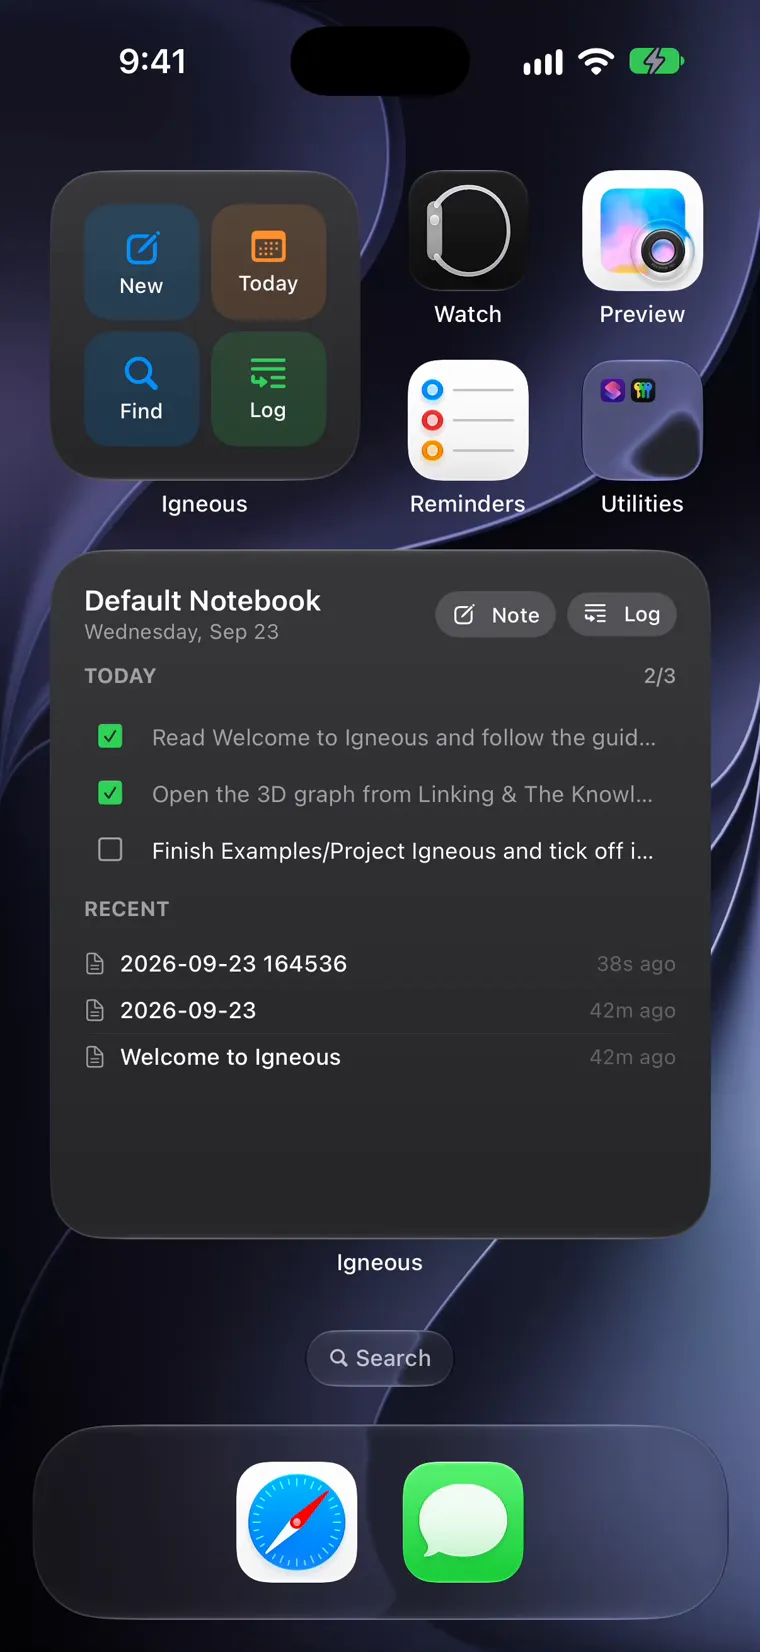Tap the 9:41 clock
This screenshot has height=1652, width=760.
point(152,61)
